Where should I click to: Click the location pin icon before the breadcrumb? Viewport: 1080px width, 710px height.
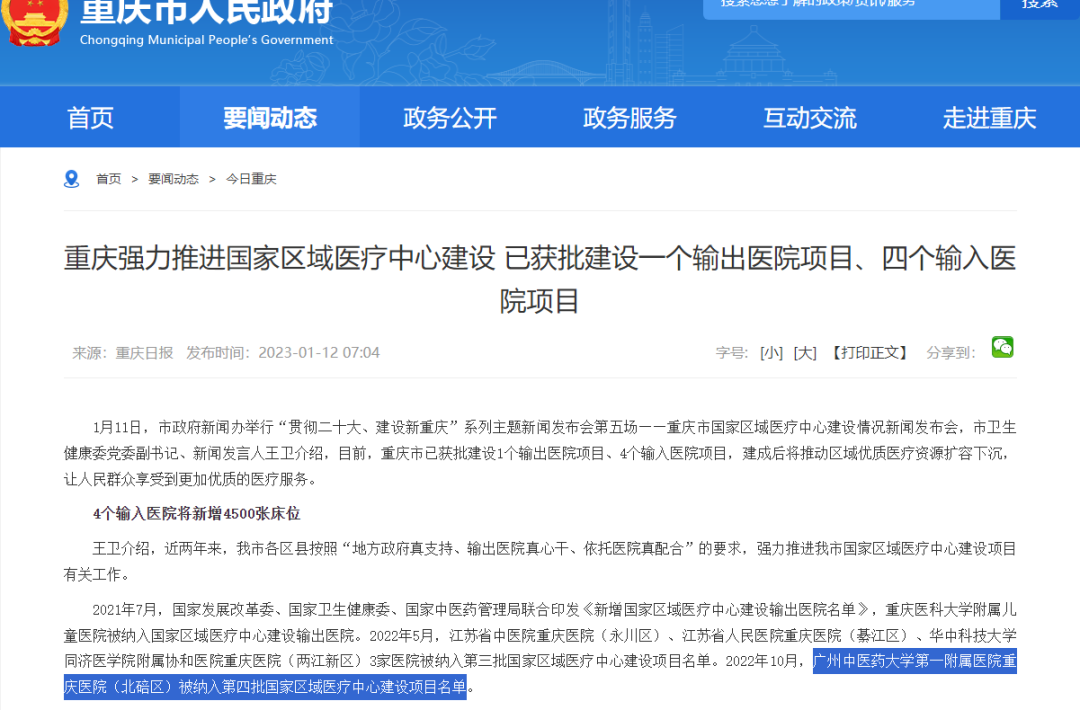click(70, 178)
